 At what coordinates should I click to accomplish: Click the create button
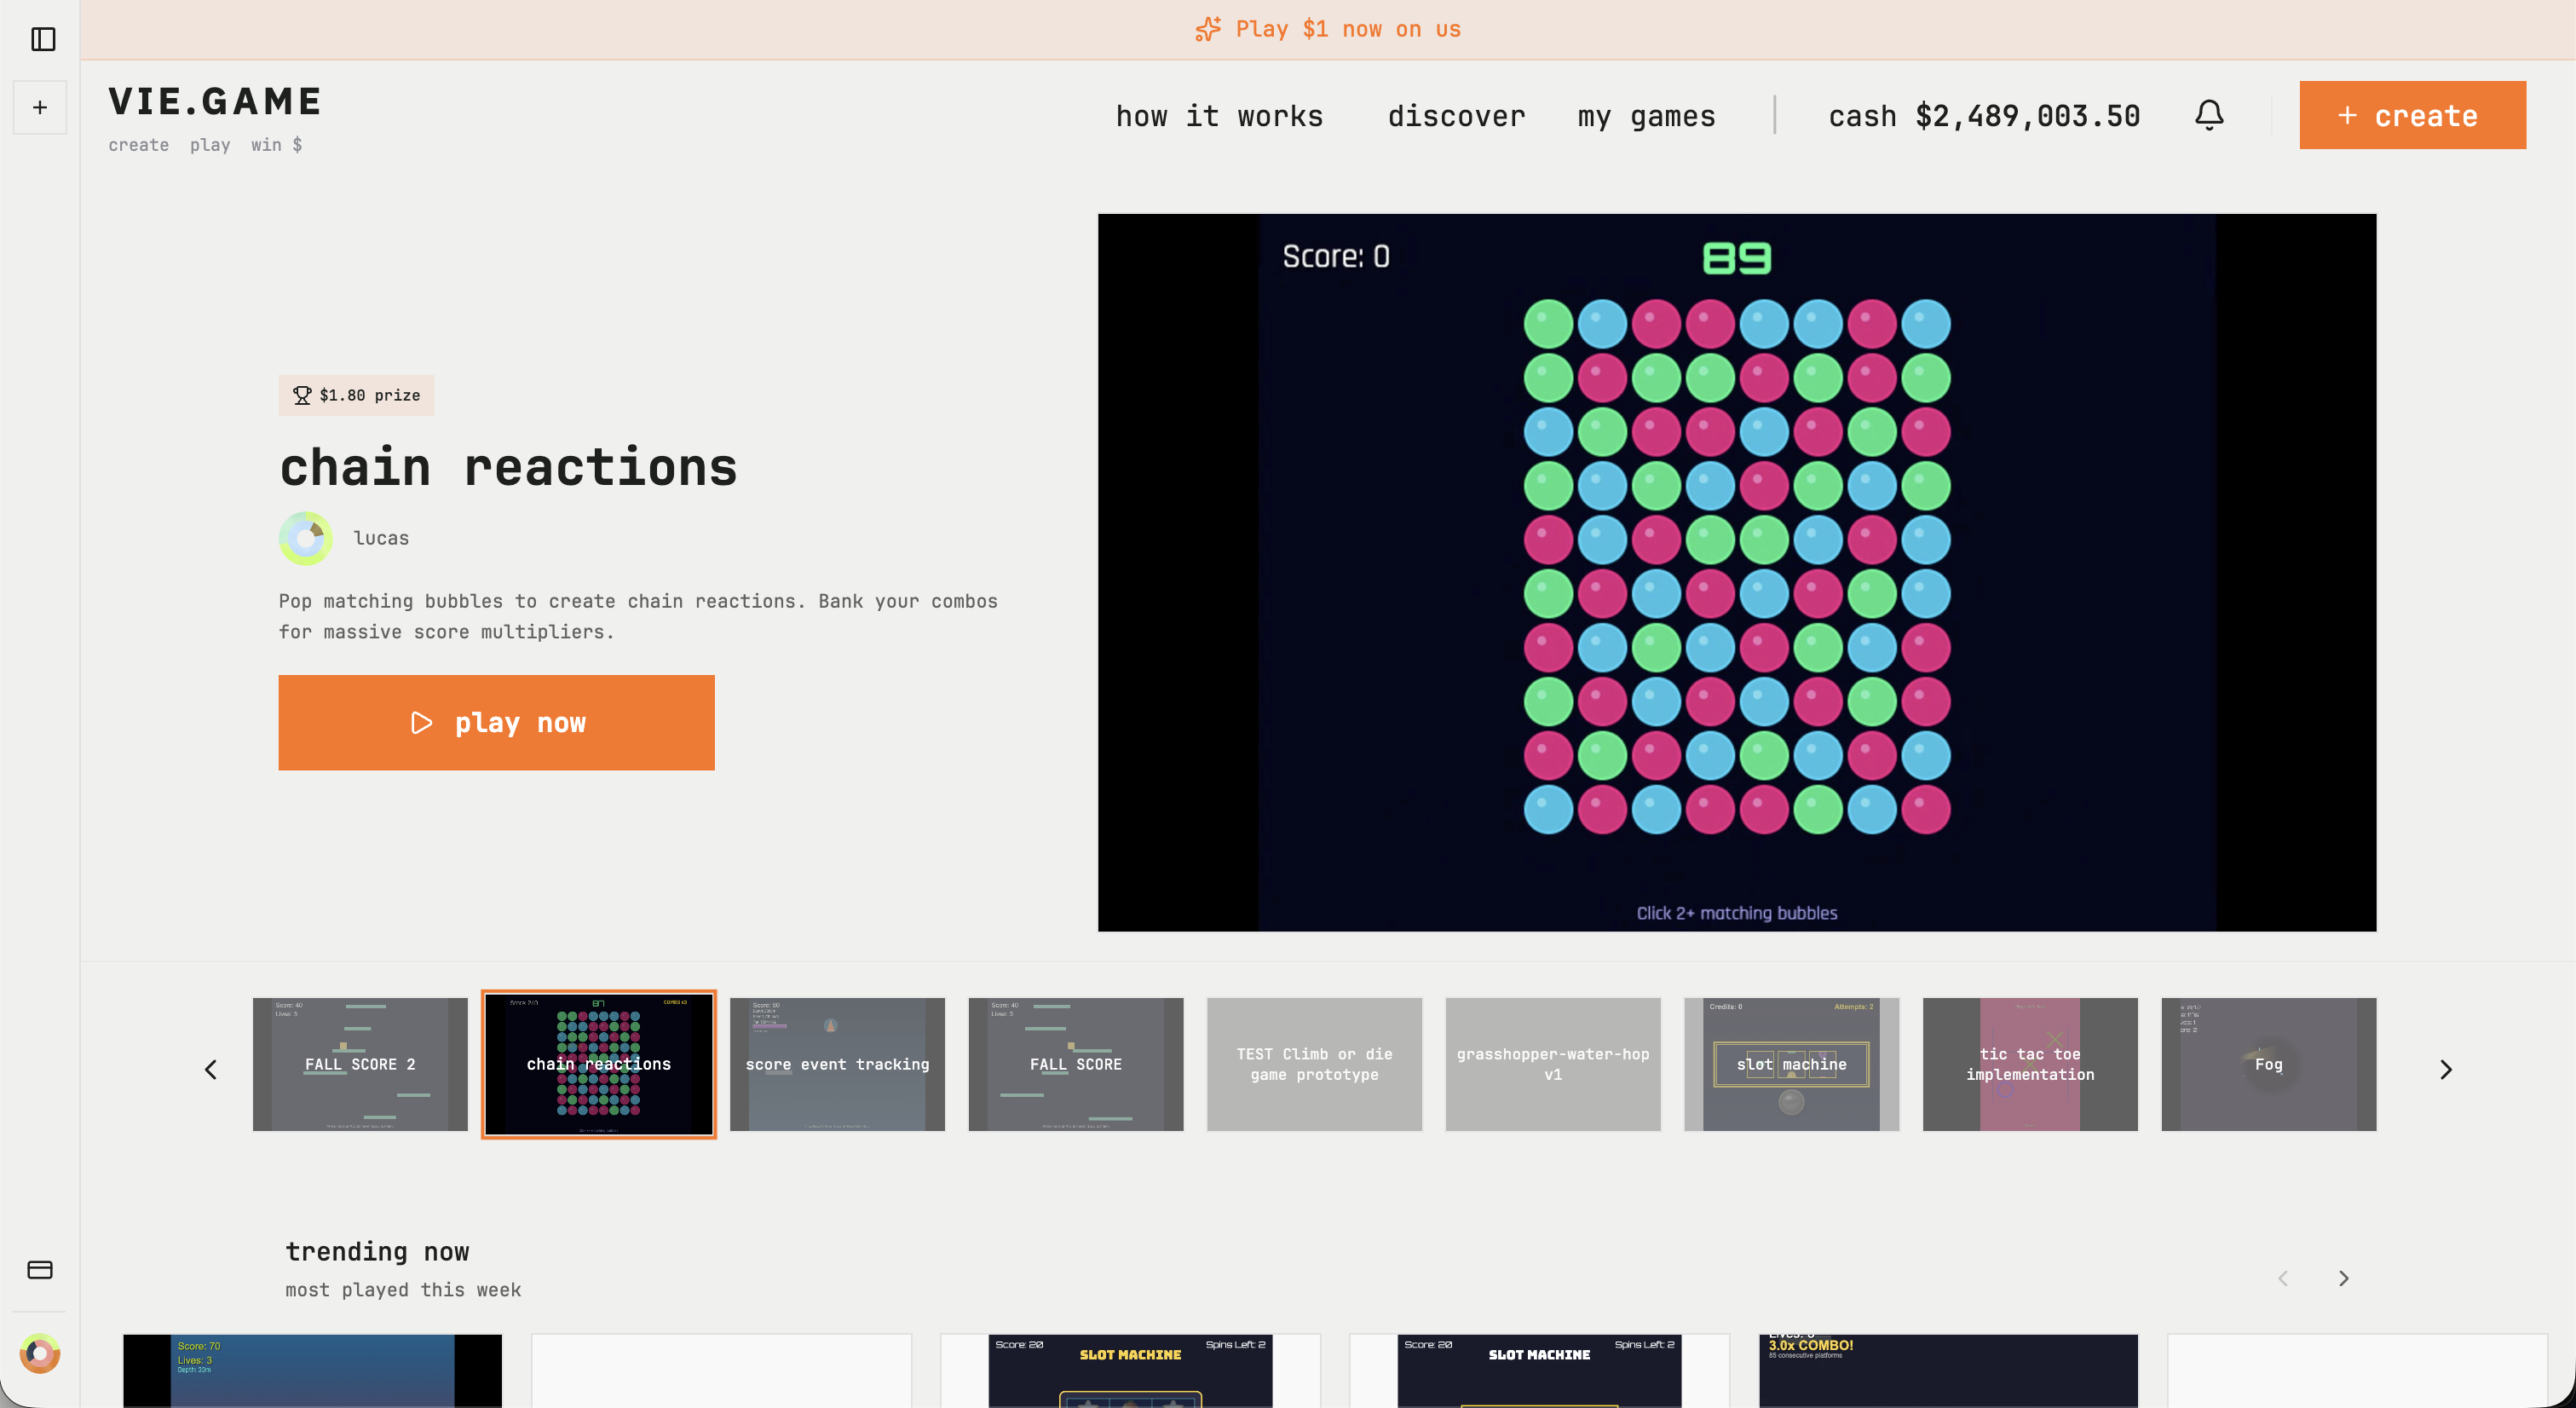click(x=2412, y=114)
